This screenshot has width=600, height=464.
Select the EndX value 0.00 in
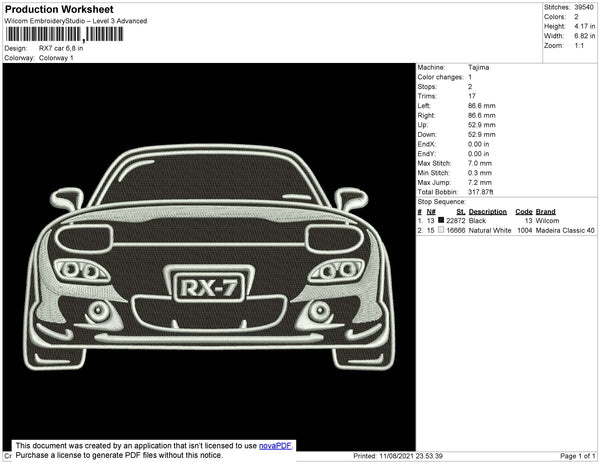tap(478, 144)
